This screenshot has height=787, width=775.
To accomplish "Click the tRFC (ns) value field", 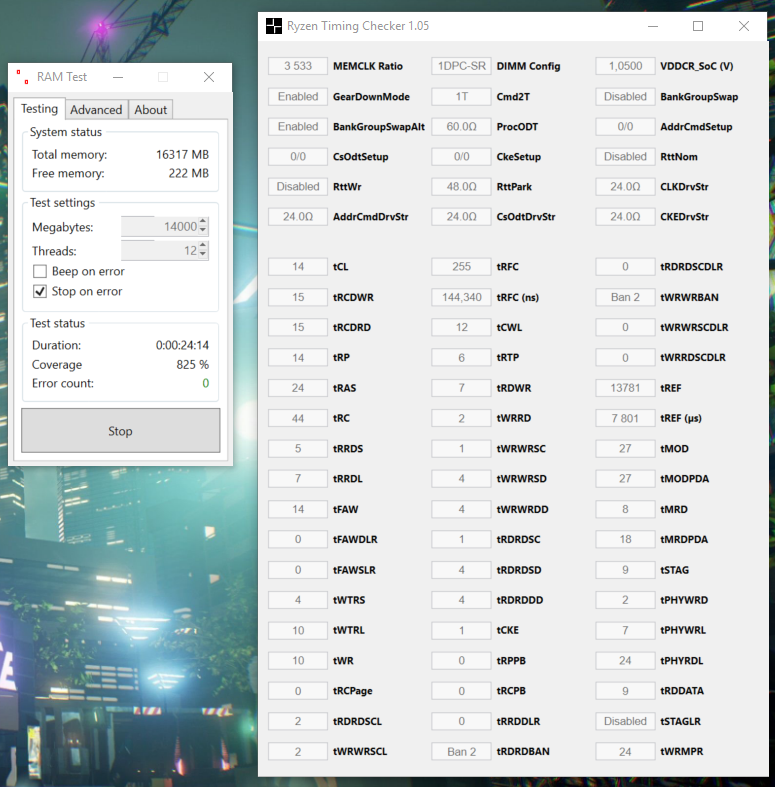I will [x=461, y=297].
